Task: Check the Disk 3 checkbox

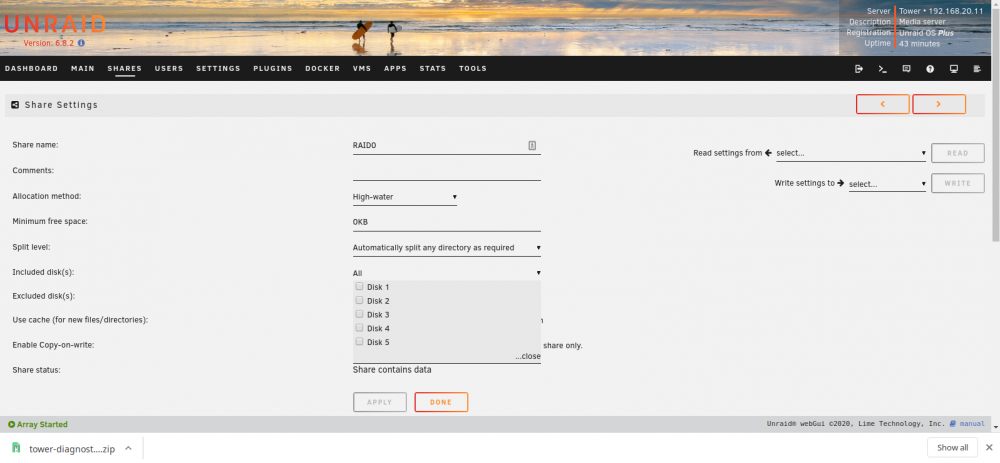Action: coord(359,314)
